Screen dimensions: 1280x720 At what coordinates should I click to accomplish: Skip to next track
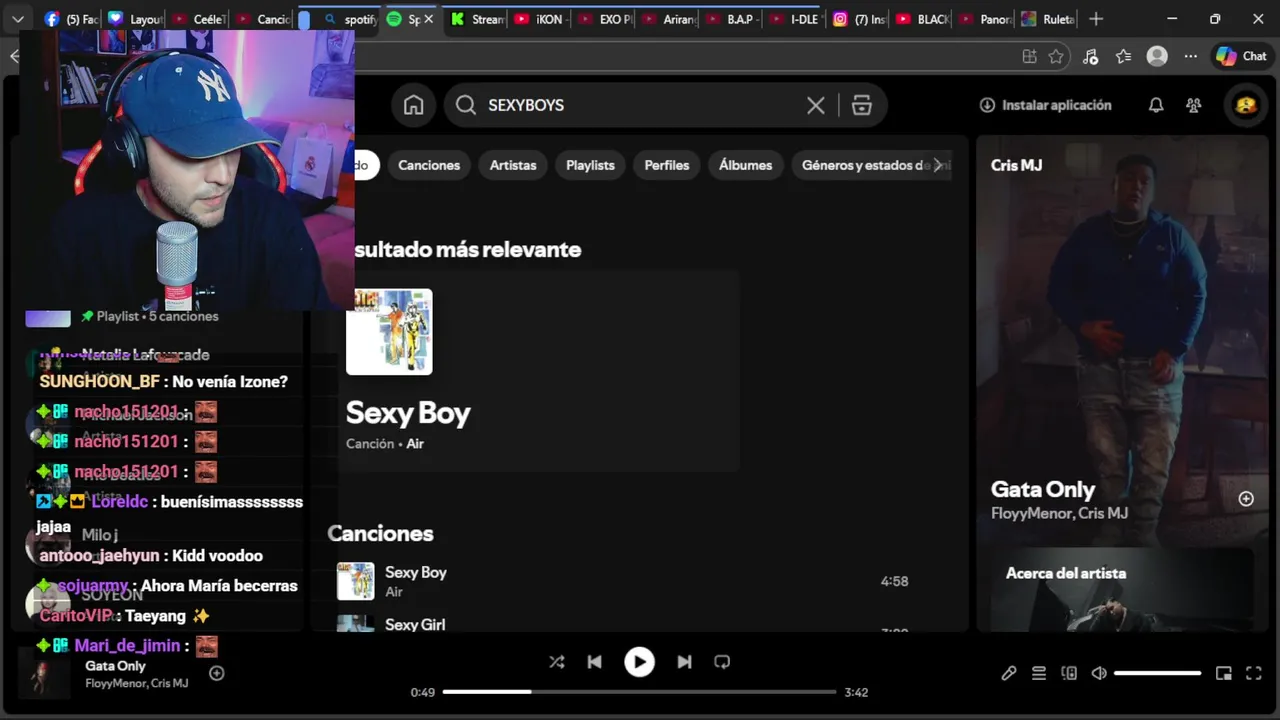(x=684, y=662)
